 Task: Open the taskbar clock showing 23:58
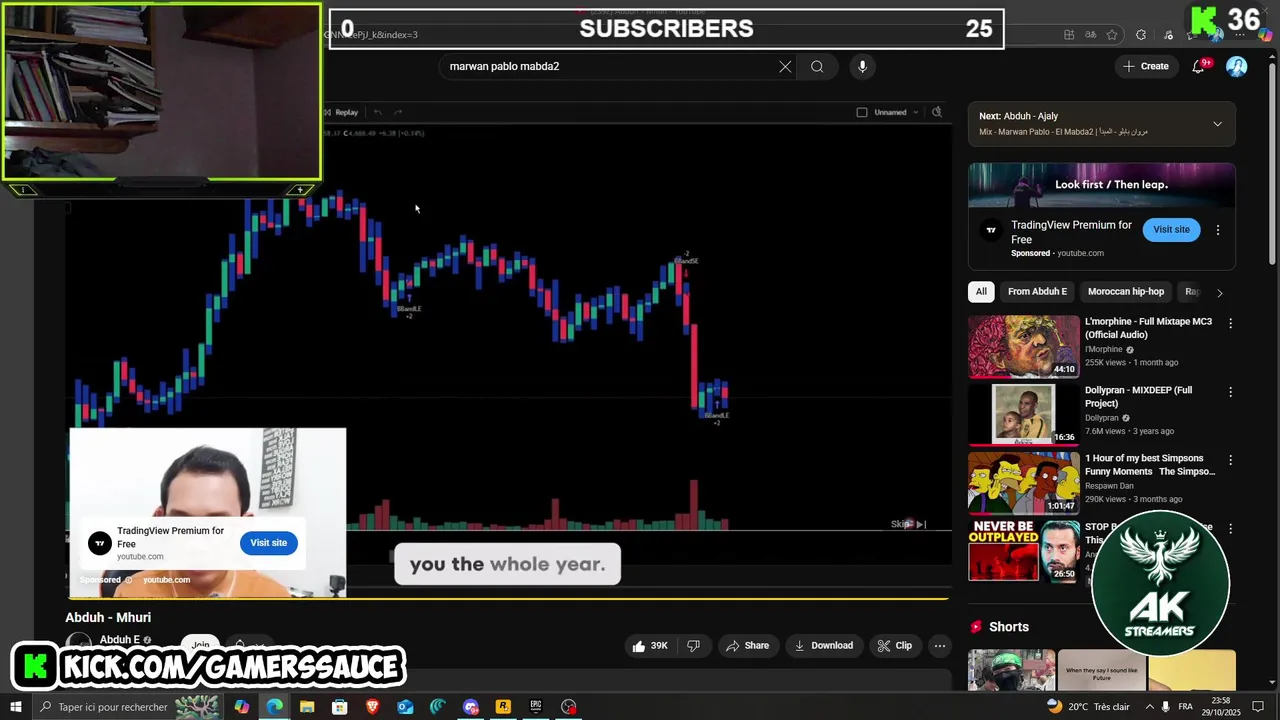tap(1221, 707)
